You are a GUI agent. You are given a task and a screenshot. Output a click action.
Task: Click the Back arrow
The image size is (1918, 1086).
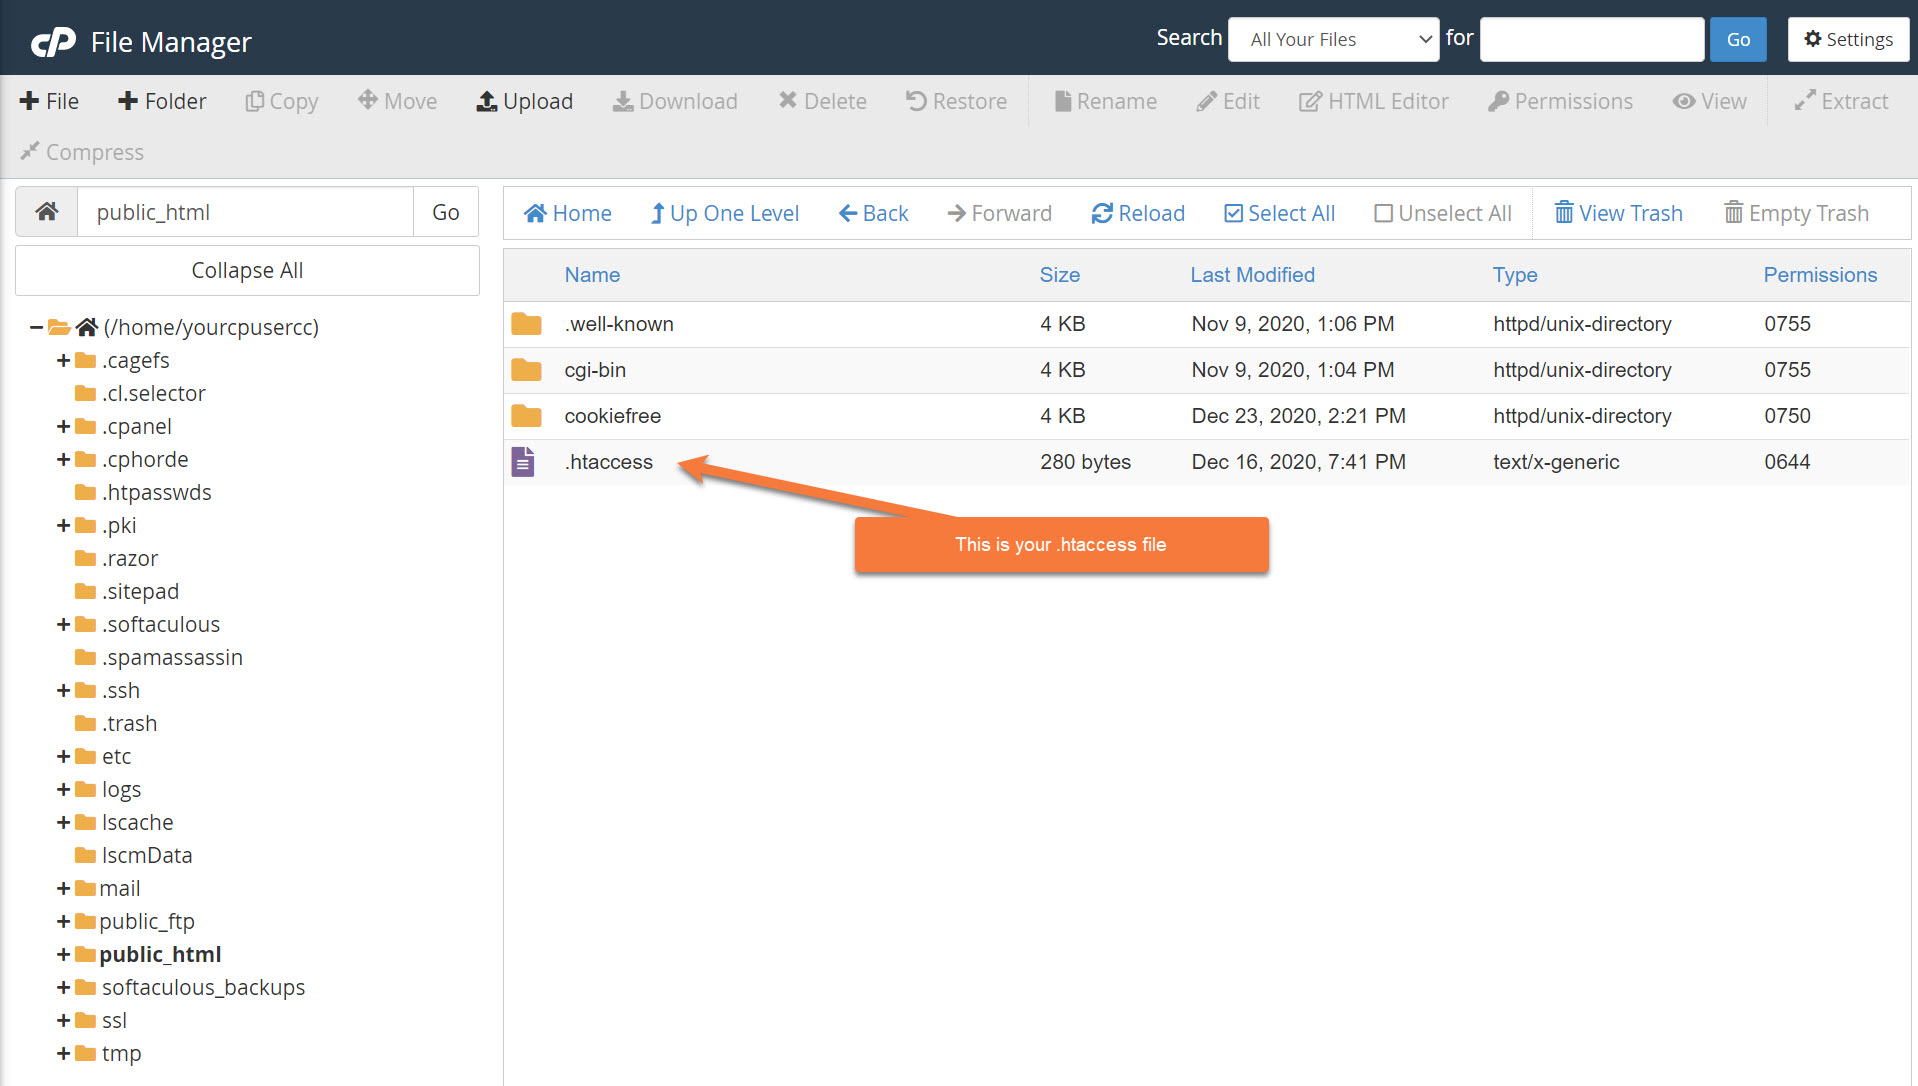coord(848,213)
